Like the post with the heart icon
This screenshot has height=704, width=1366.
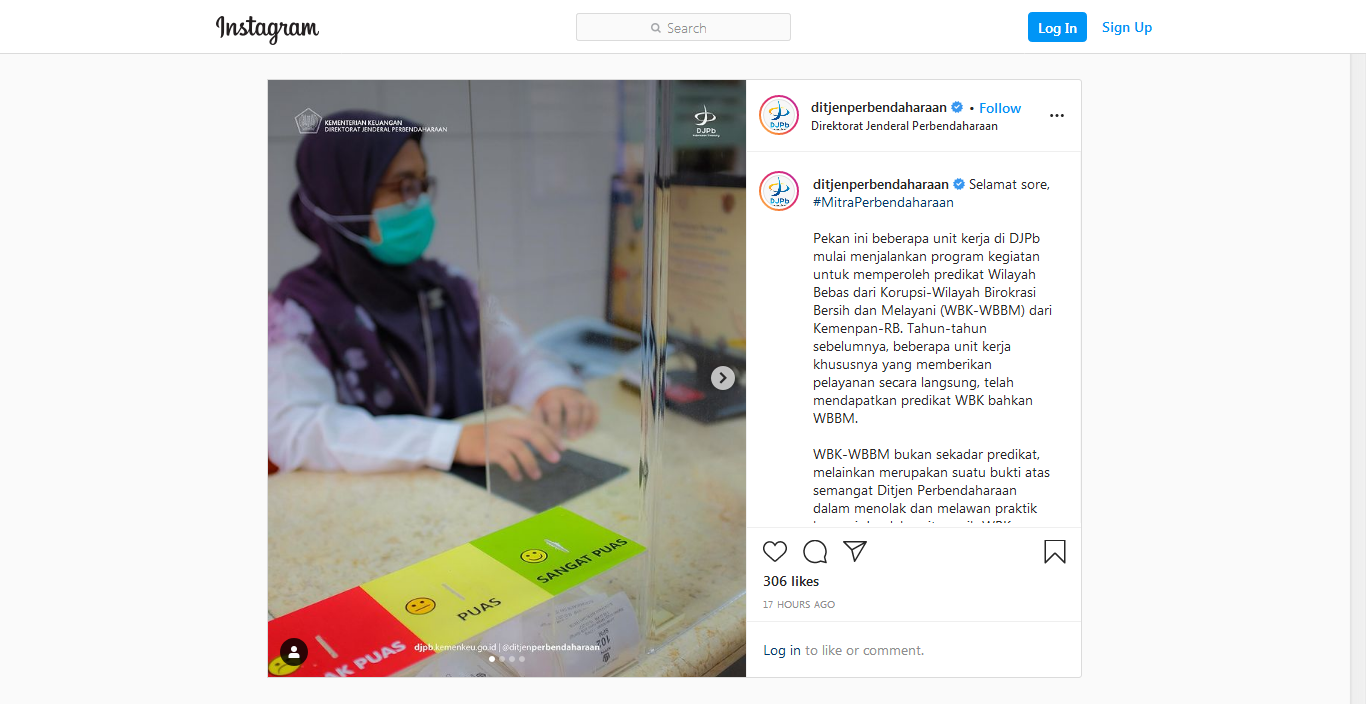point(775,551)
